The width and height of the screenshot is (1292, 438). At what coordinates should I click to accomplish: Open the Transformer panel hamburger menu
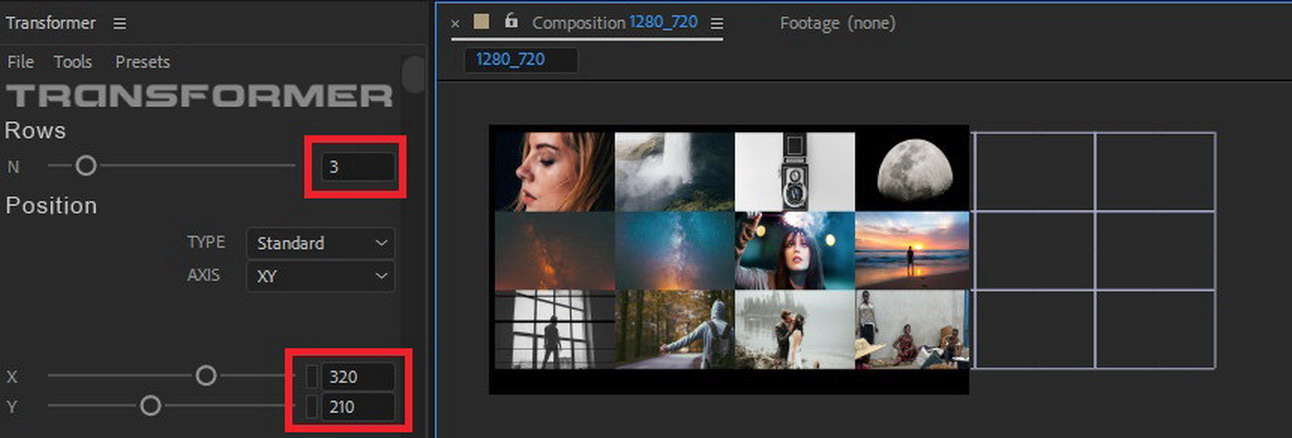pos(120,23)
